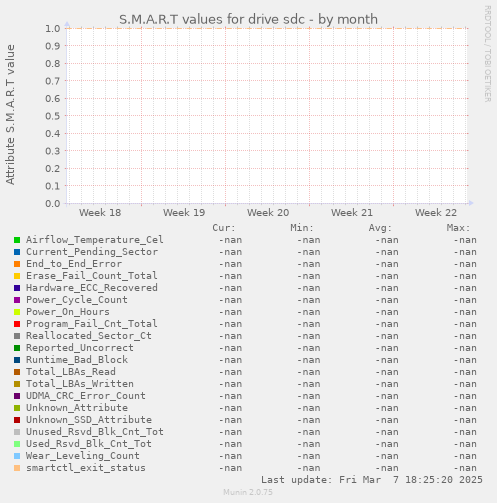Select the Airflow_Temperature_Cel legend label

tap(95, 240)
